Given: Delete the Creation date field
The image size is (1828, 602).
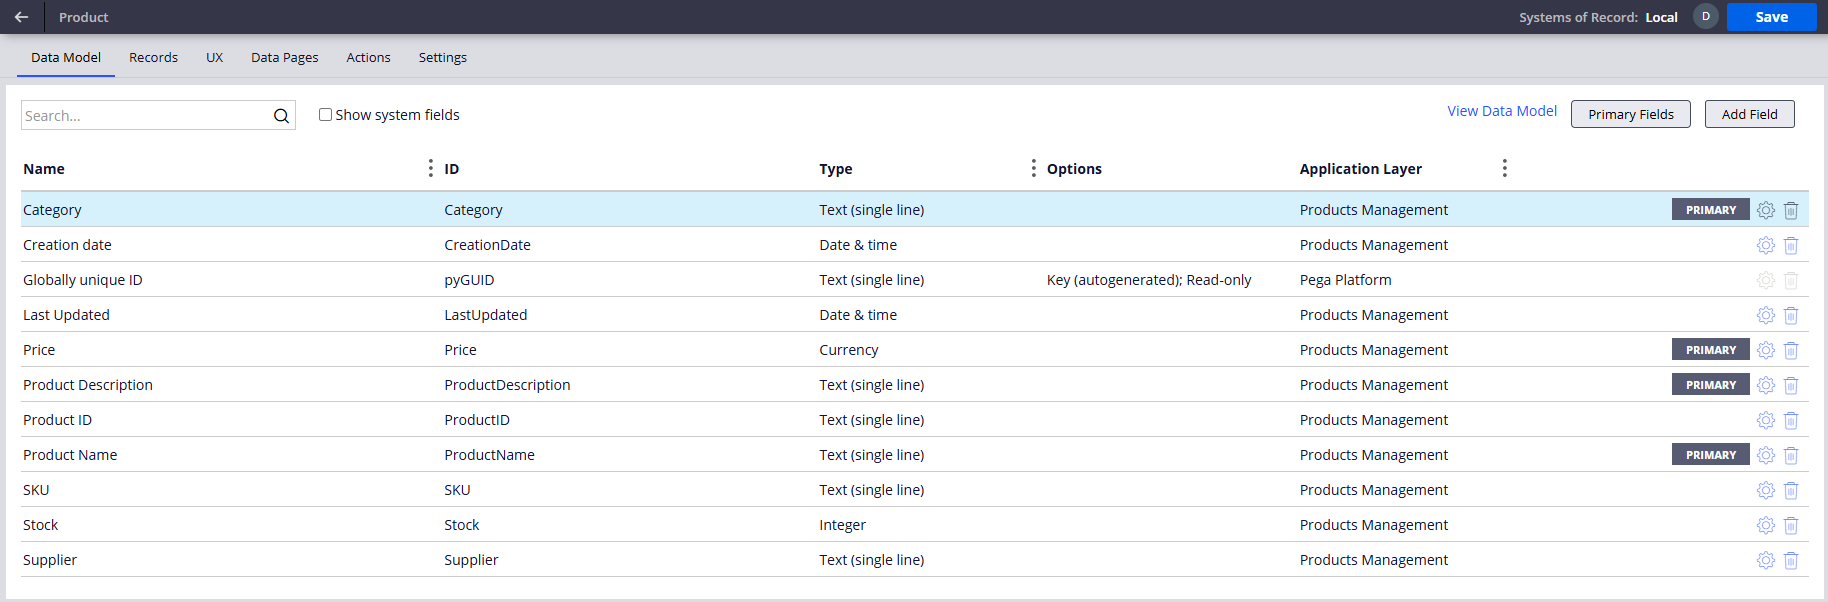Looking at the screenshot, I should click(x=1791, y=245).
